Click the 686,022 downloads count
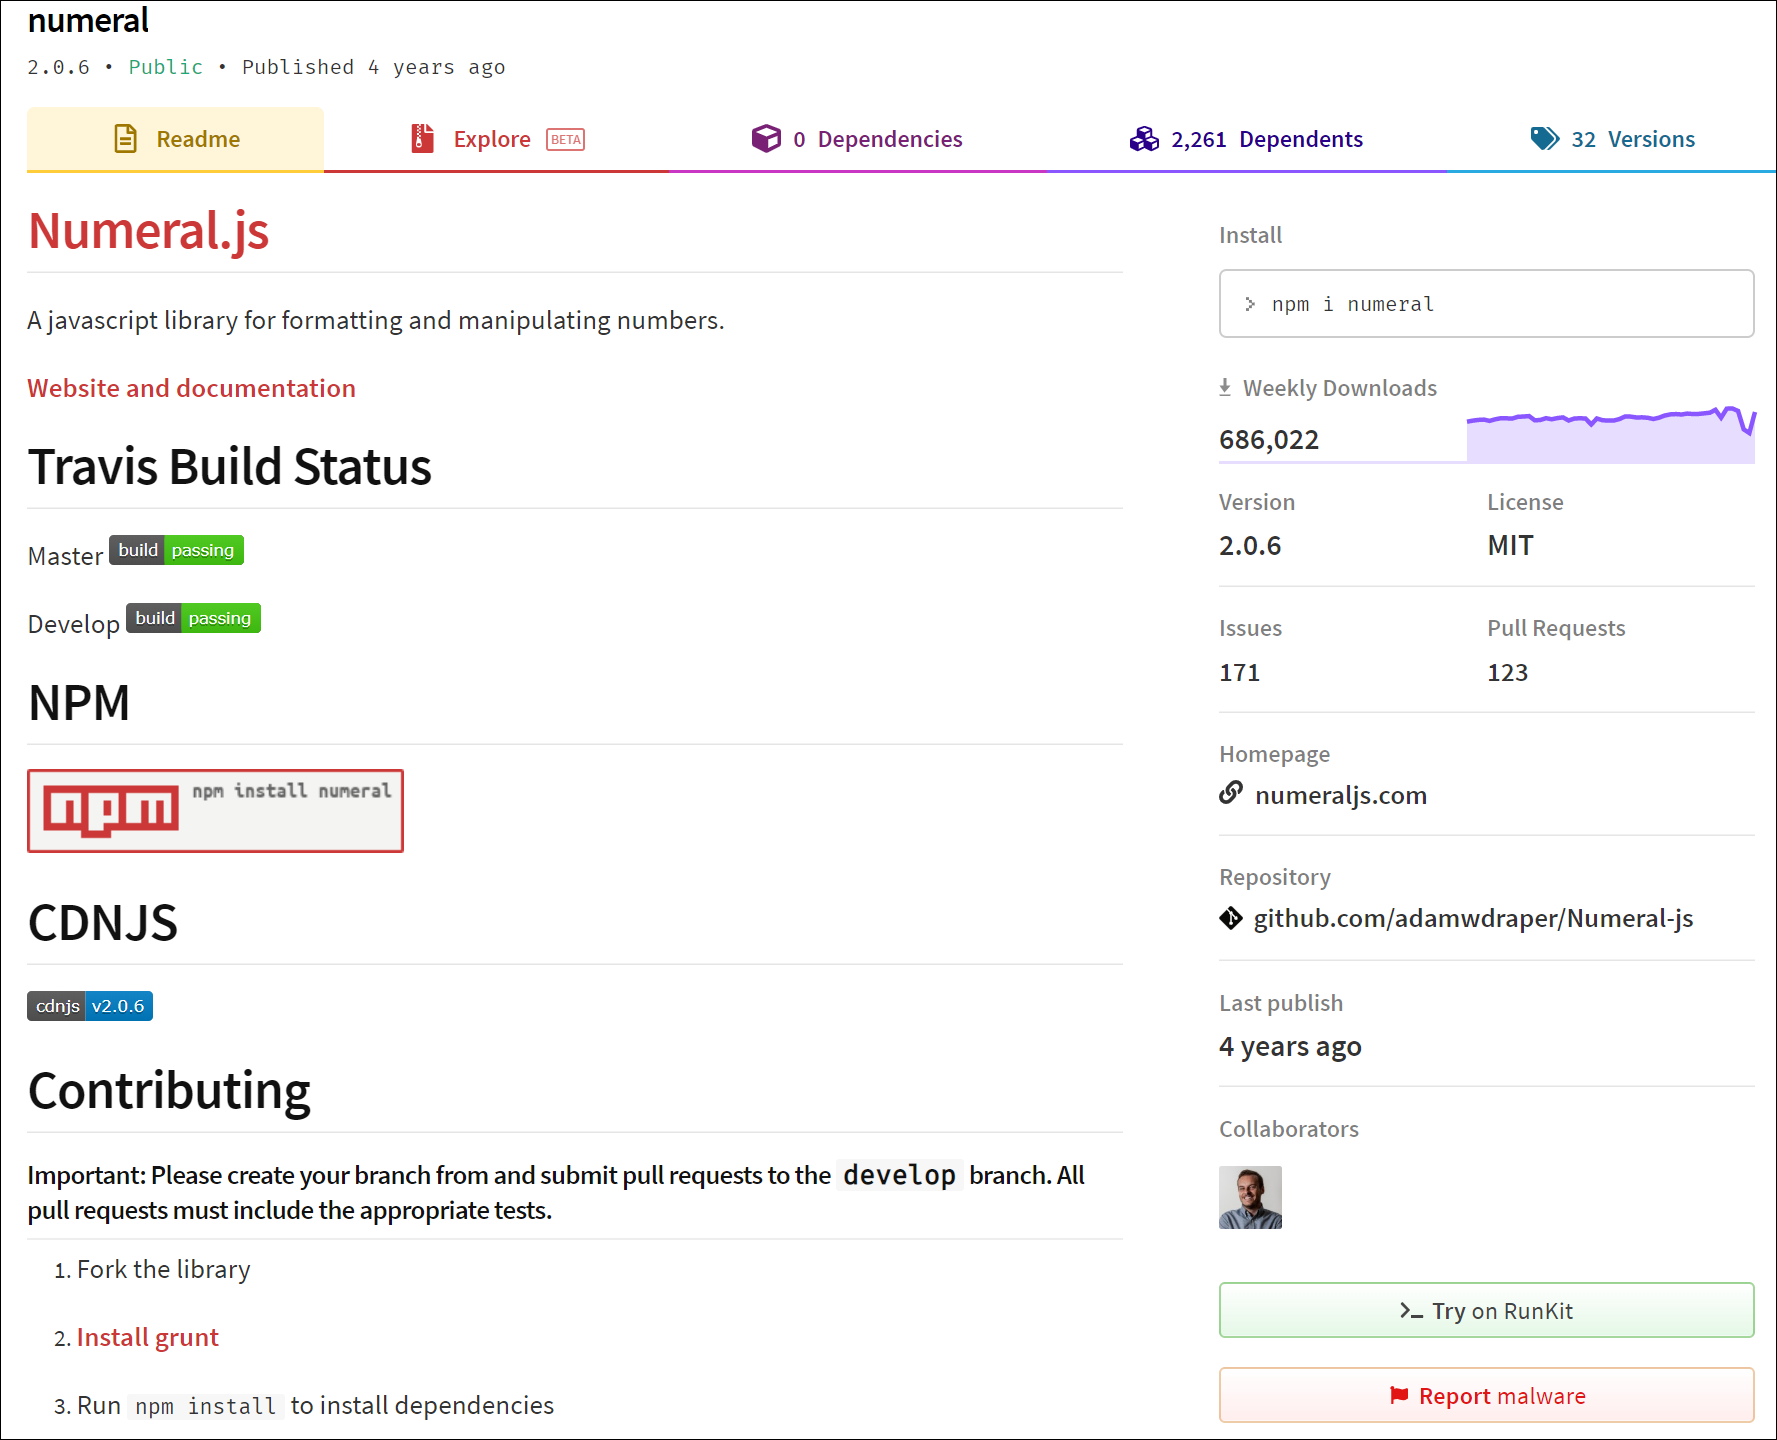Image resolution: width=1777 pixels, height=1440 pixels. click(1269, 440)
